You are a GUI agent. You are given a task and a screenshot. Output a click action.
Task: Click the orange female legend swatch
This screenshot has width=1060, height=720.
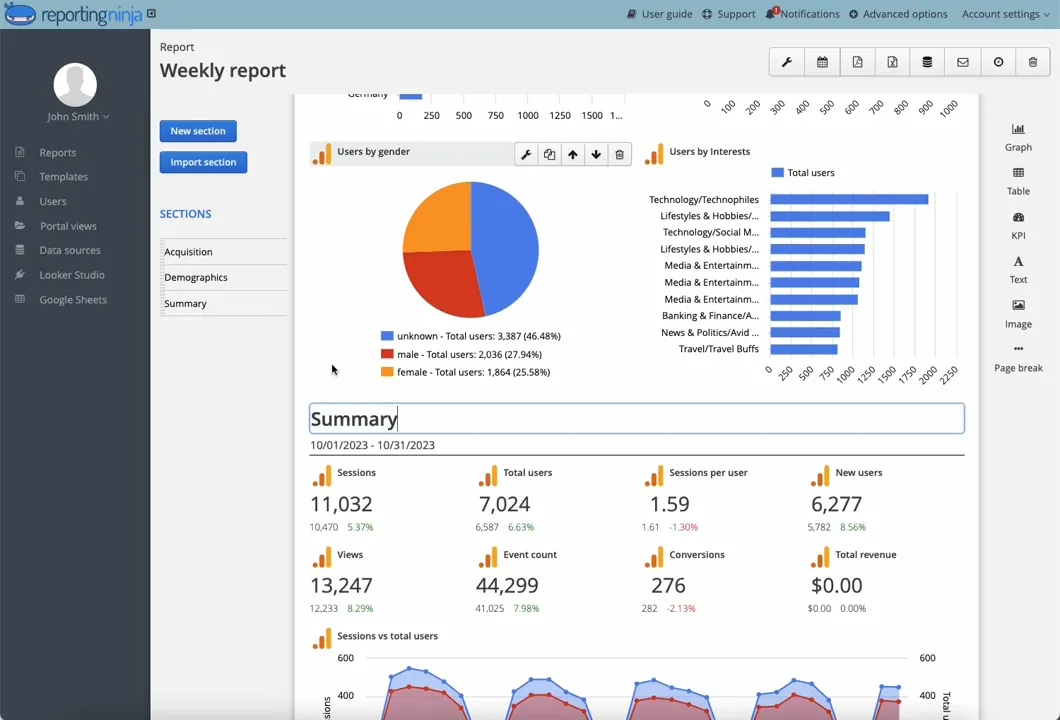pyautogui.click(x=387, y=372)
